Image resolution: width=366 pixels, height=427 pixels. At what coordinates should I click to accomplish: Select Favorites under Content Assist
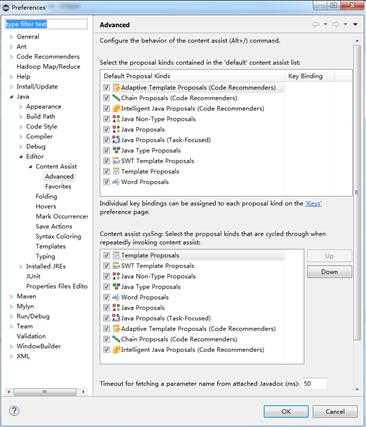58,186
